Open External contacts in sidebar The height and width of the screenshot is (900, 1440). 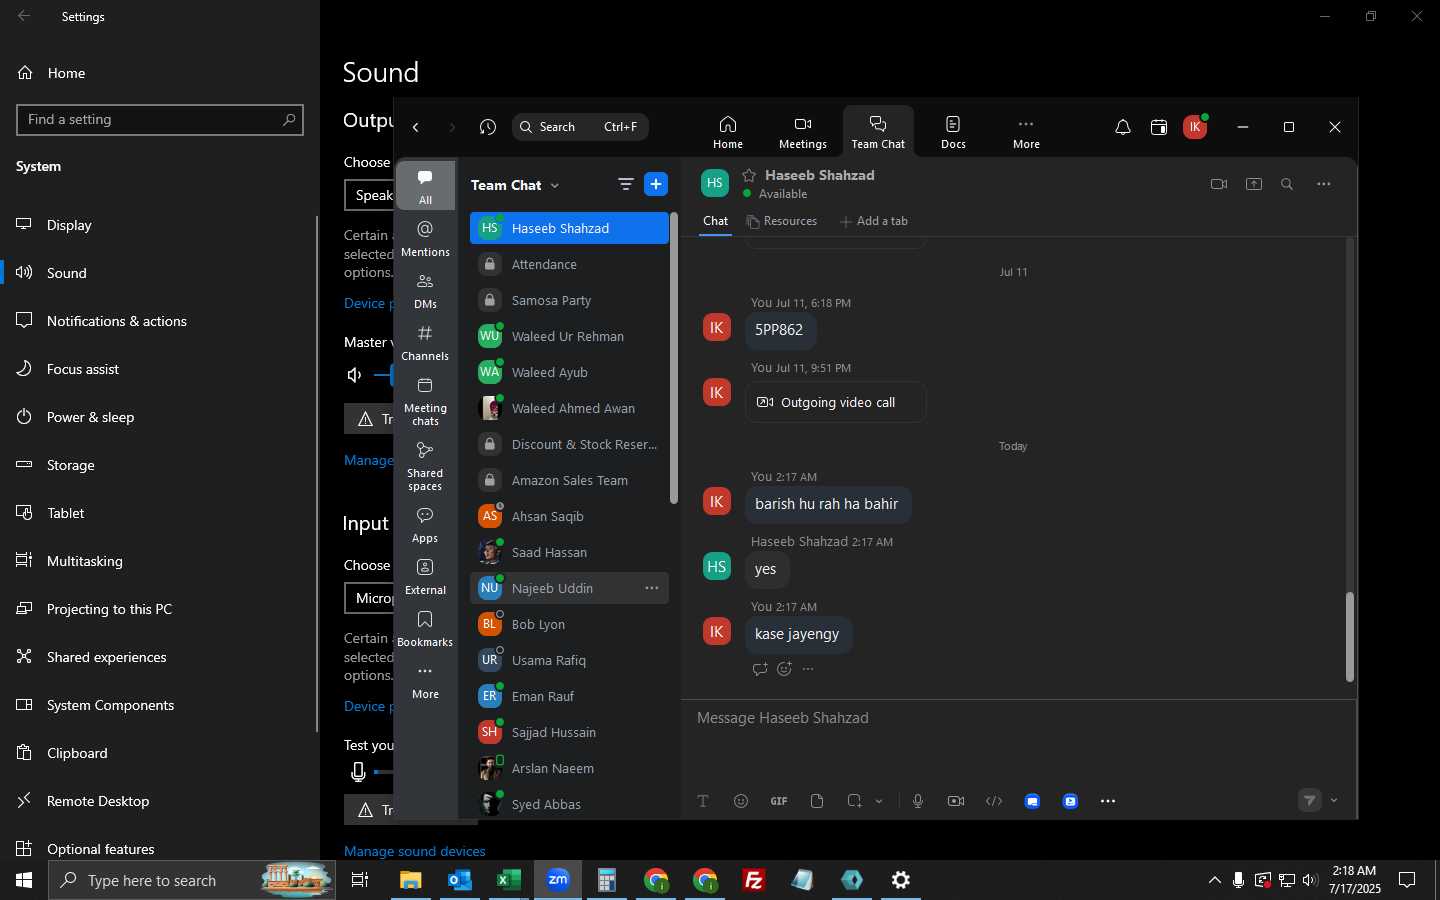pos(425,577)
